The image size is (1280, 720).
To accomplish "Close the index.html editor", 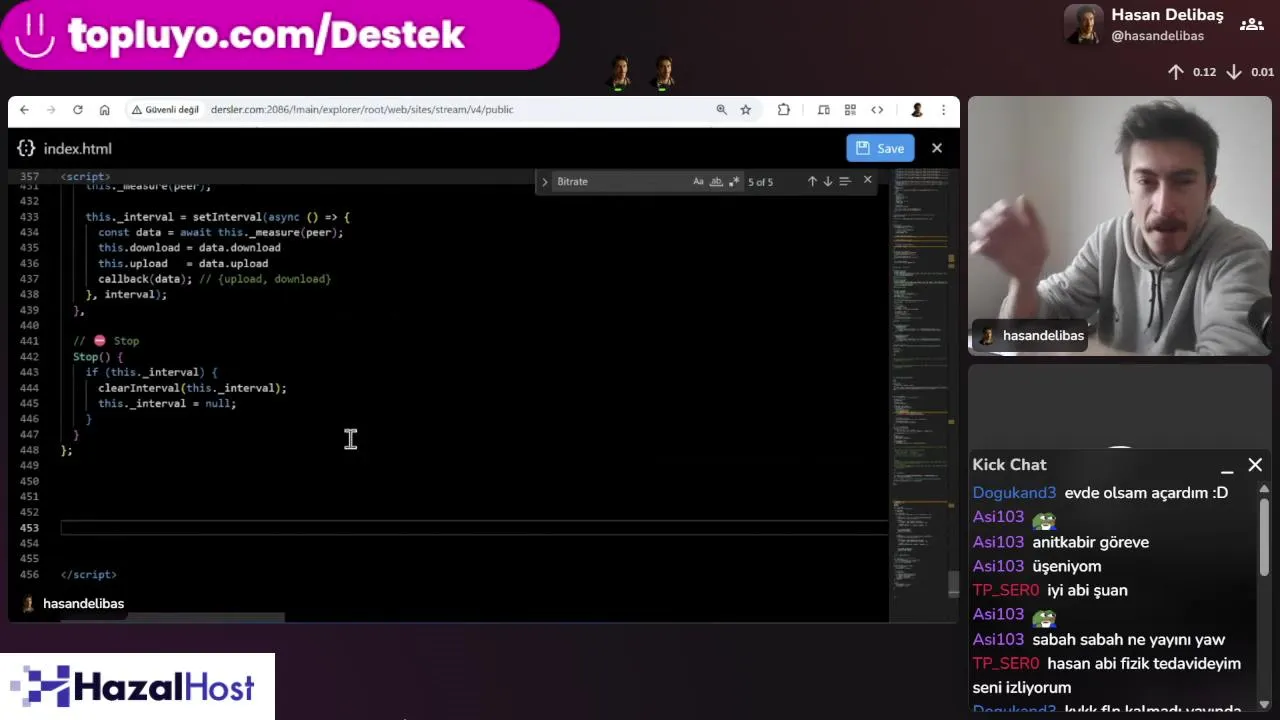I will [937, 148].
